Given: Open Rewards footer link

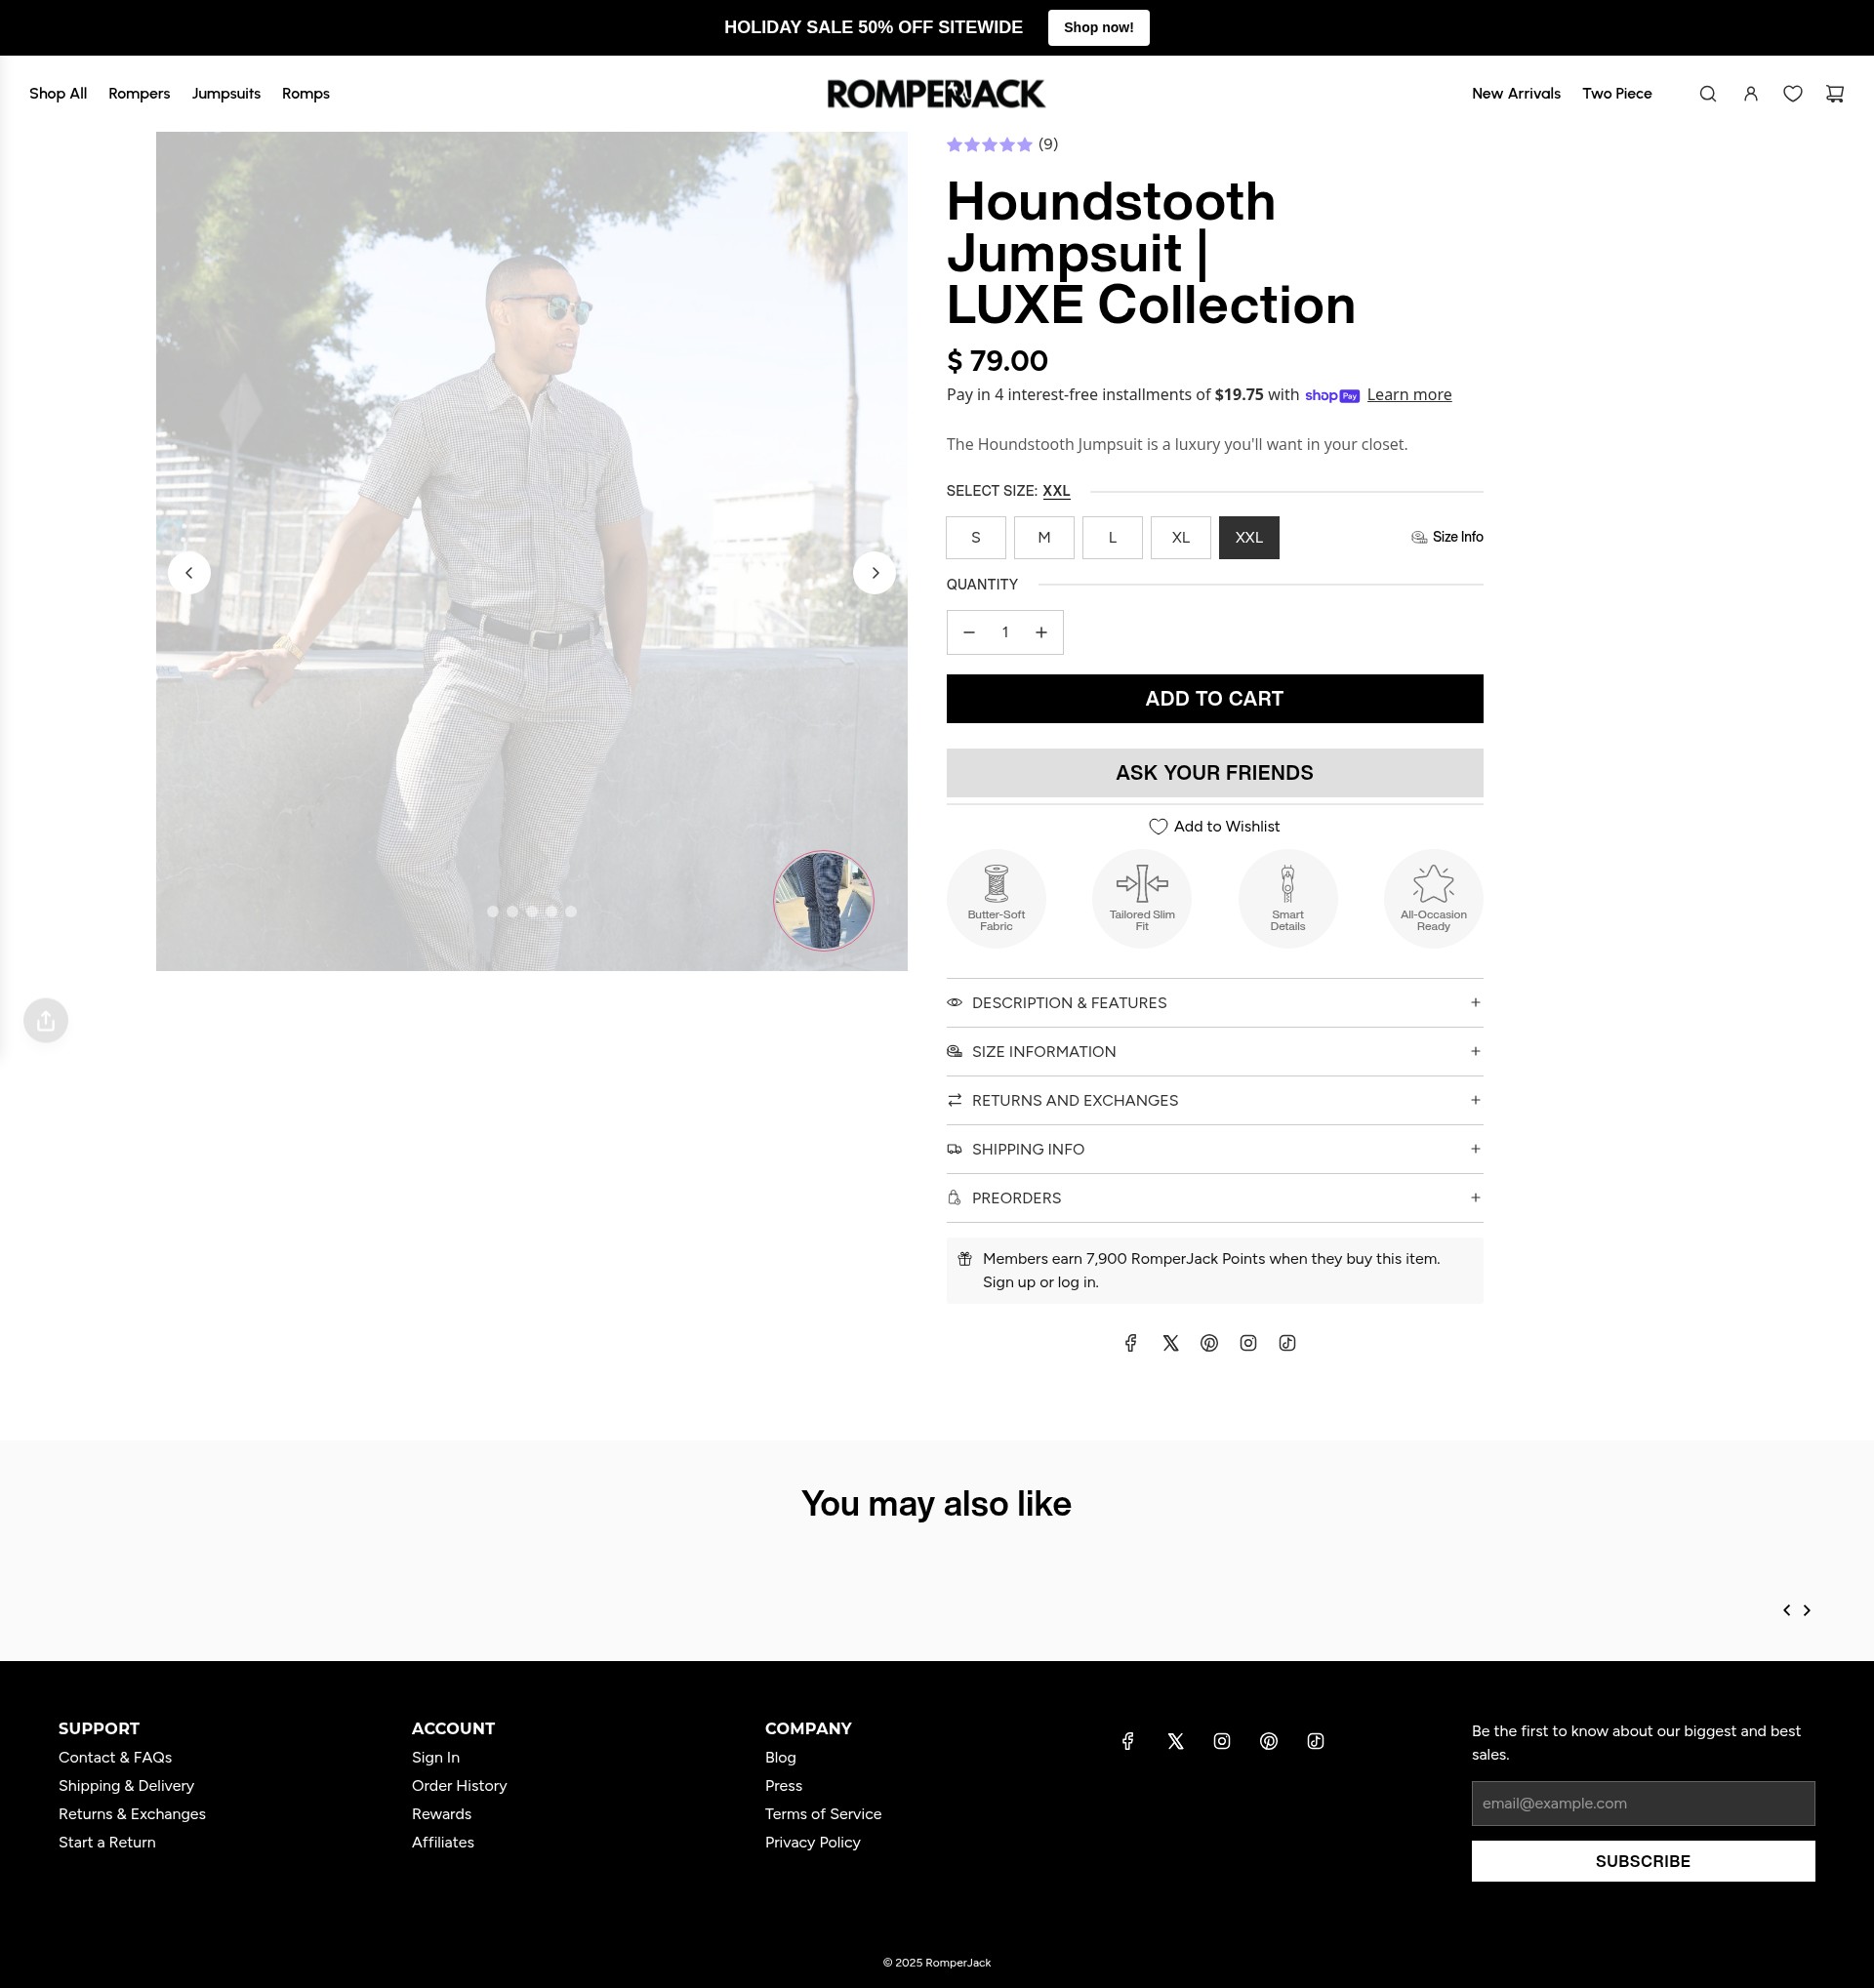Looking at the screenshot, I should [x=441, y=1814].
